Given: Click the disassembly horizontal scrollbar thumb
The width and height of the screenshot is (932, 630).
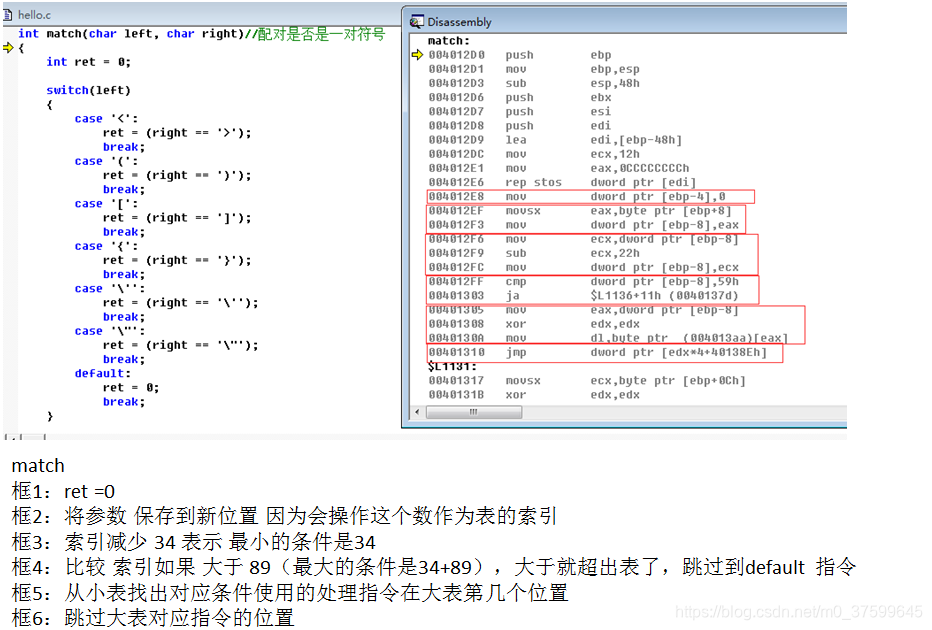Looking at the screenshot, I should tap(474, 412).
